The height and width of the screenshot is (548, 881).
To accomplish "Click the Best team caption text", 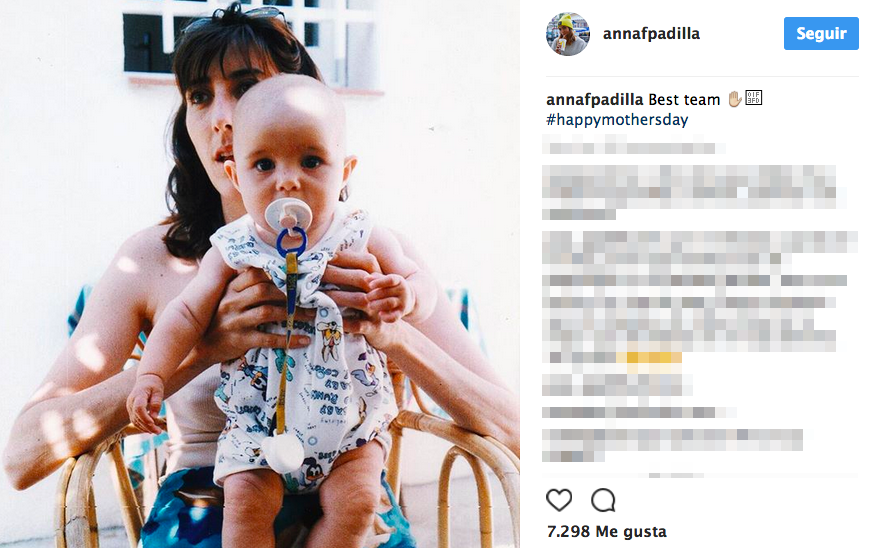I will pyautogui.click(x=684, y=99).
